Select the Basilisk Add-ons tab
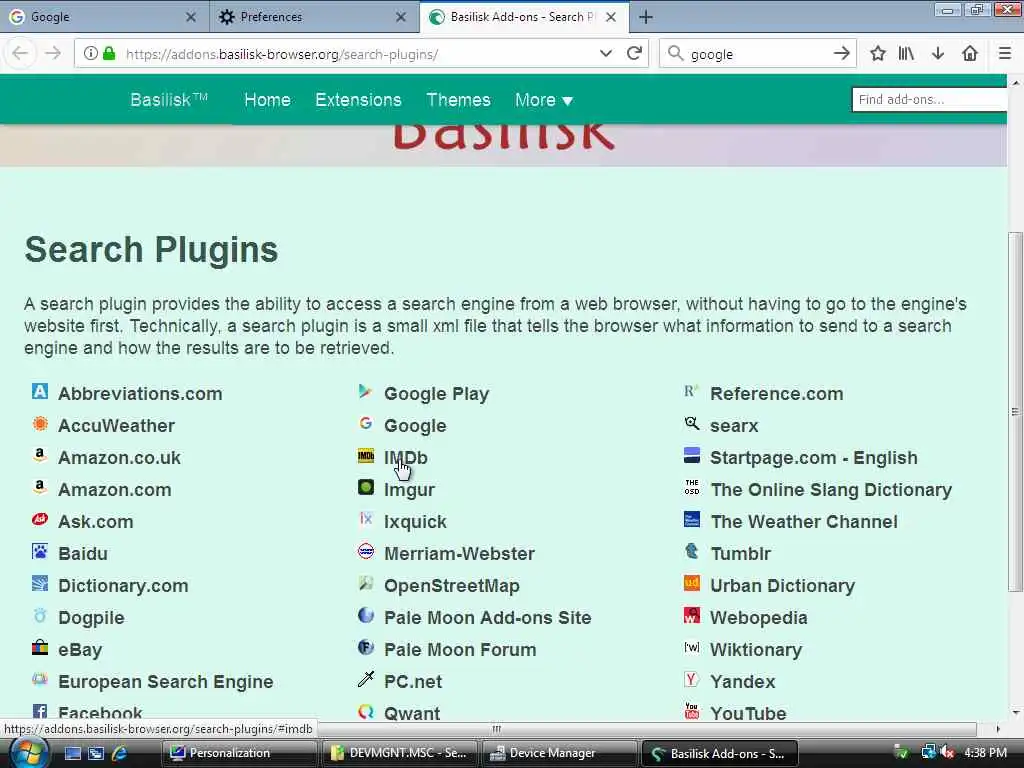 (524, 17)
